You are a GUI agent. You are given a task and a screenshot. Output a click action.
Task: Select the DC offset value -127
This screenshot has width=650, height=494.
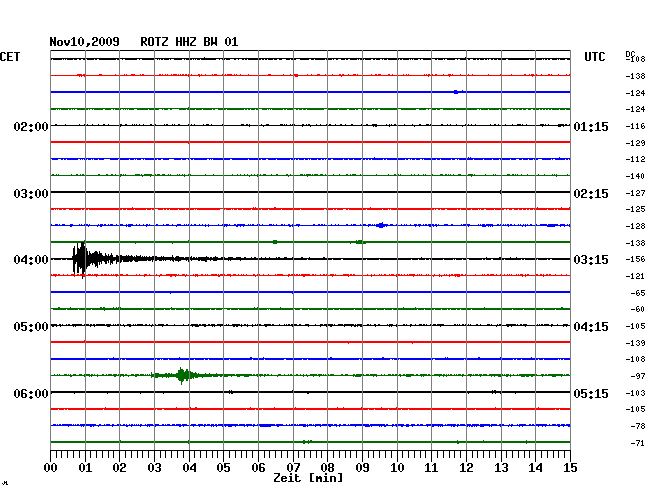[635, 193]
